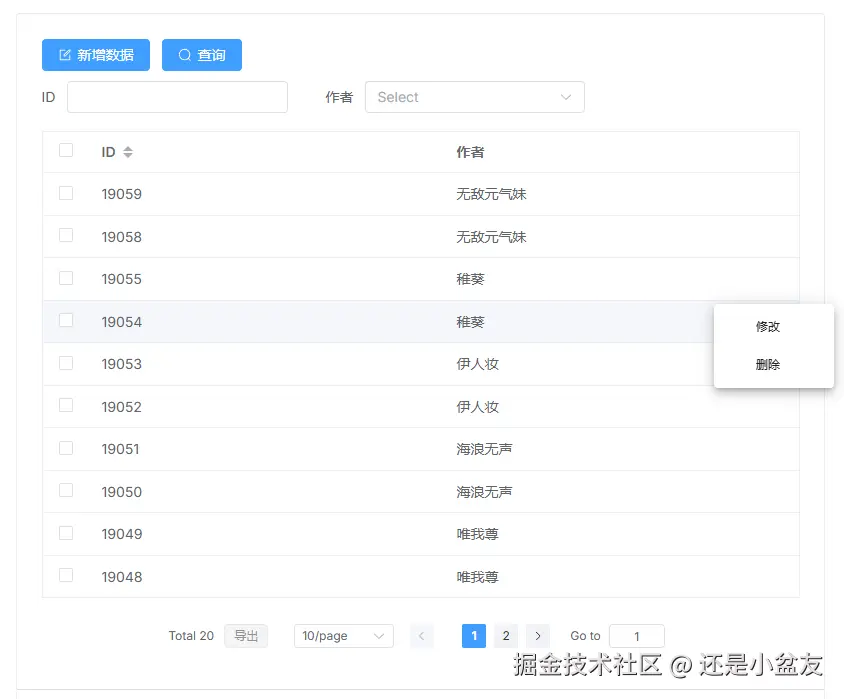This screenshot has height=699, width=844.
Task: Choose 删除 in the context menu
Action: 768,365
